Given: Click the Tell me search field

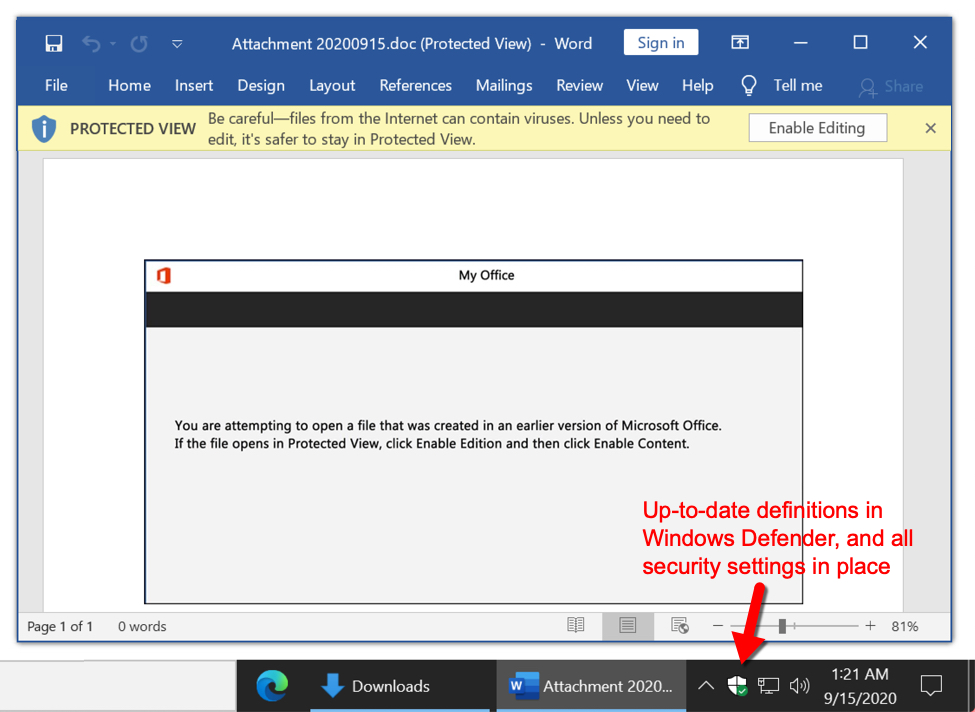Looking at the screenshot, I should 798,85.
